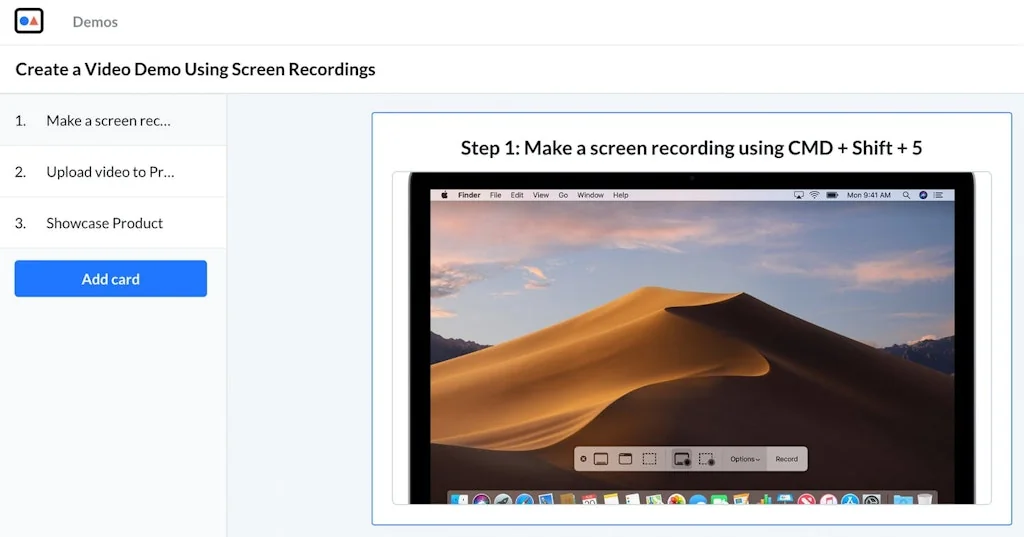Click the Wi-Fi icon in pictured Mac menu bar
The height and width of the screenshot is (537, 1024).
point(814,195)
